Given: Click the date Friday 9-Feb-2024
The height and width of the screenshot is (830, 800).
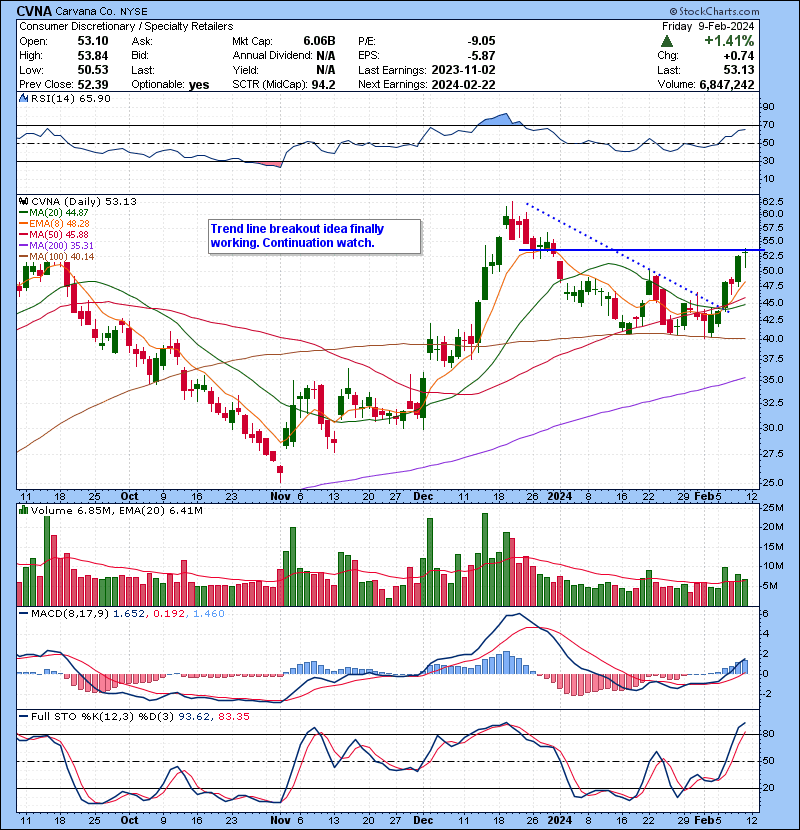Looking at the screenshot, I should coord(708,26).
